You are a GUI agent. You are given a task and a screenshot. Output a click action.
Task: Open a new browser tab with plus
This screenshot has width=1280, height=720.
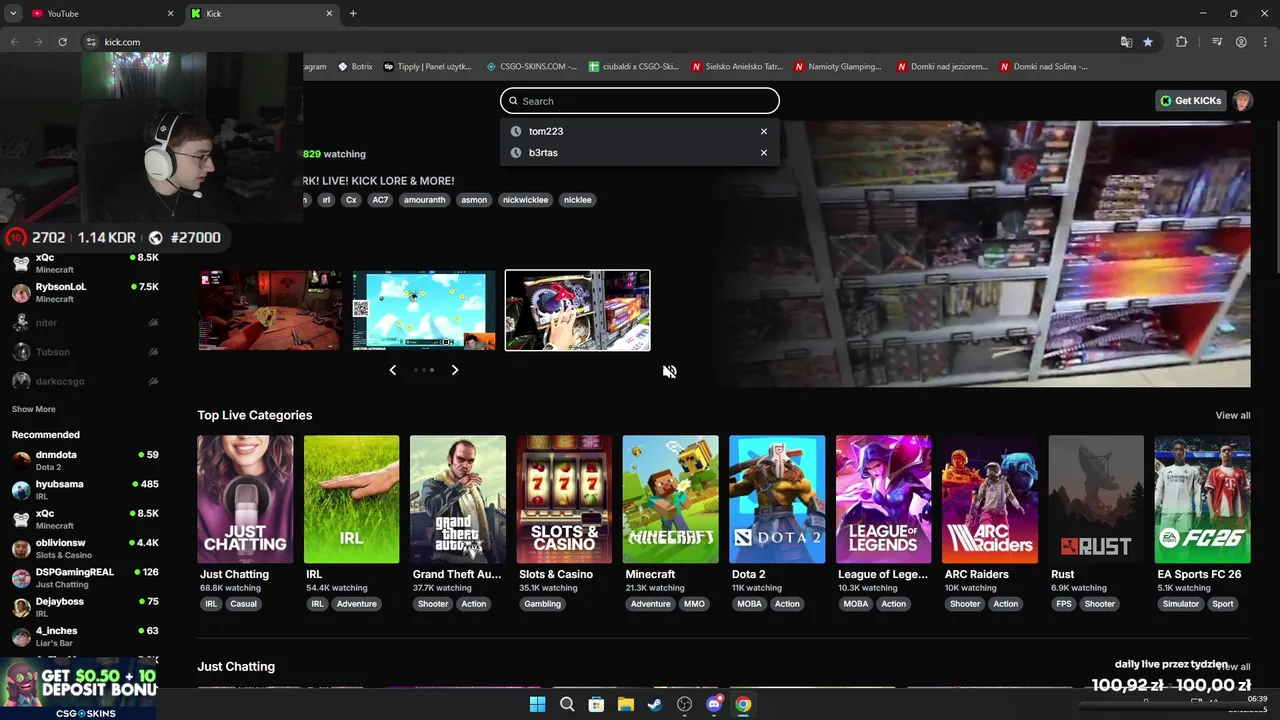pos(353,13)
